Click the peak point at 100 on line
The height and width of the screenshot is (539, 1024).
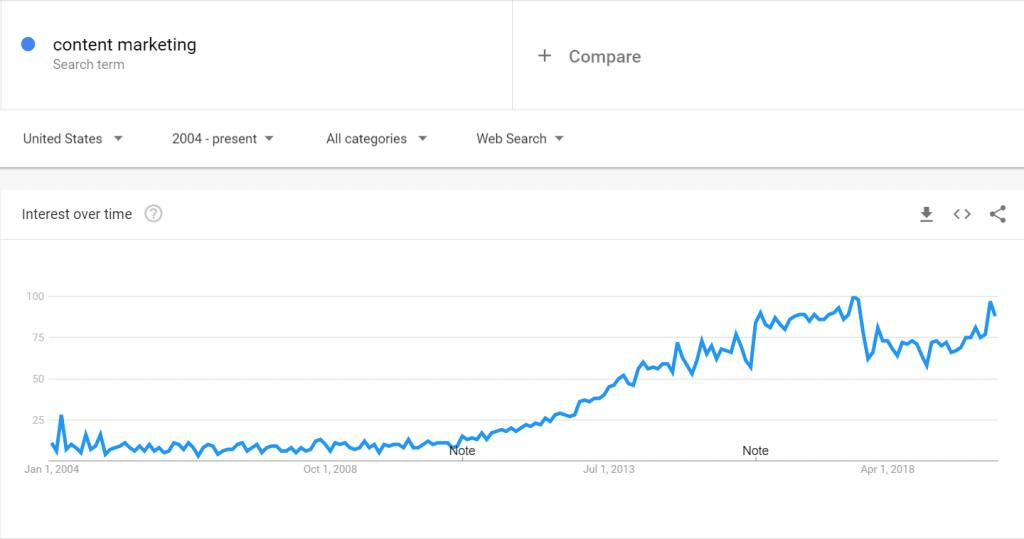click(x=854, y=297)
